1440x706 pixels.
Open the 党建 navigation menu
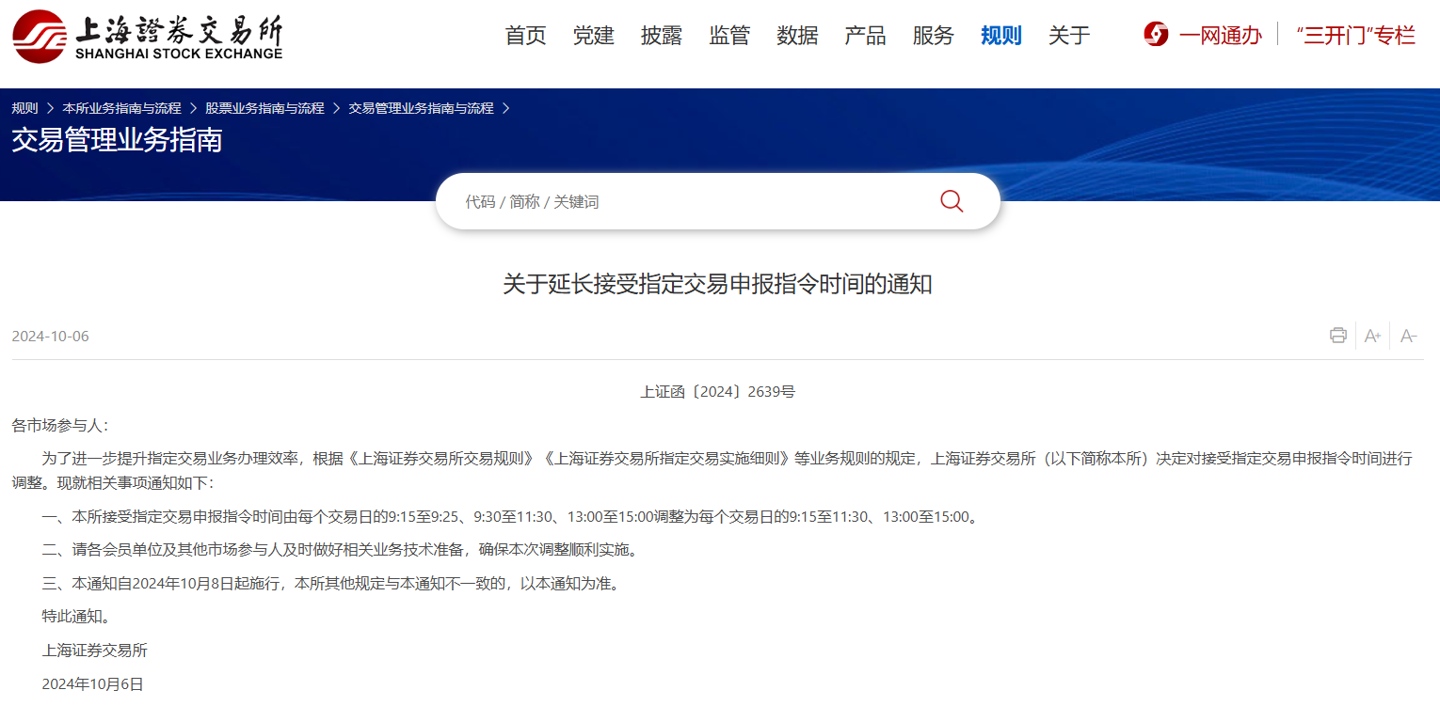coord(594,35)
